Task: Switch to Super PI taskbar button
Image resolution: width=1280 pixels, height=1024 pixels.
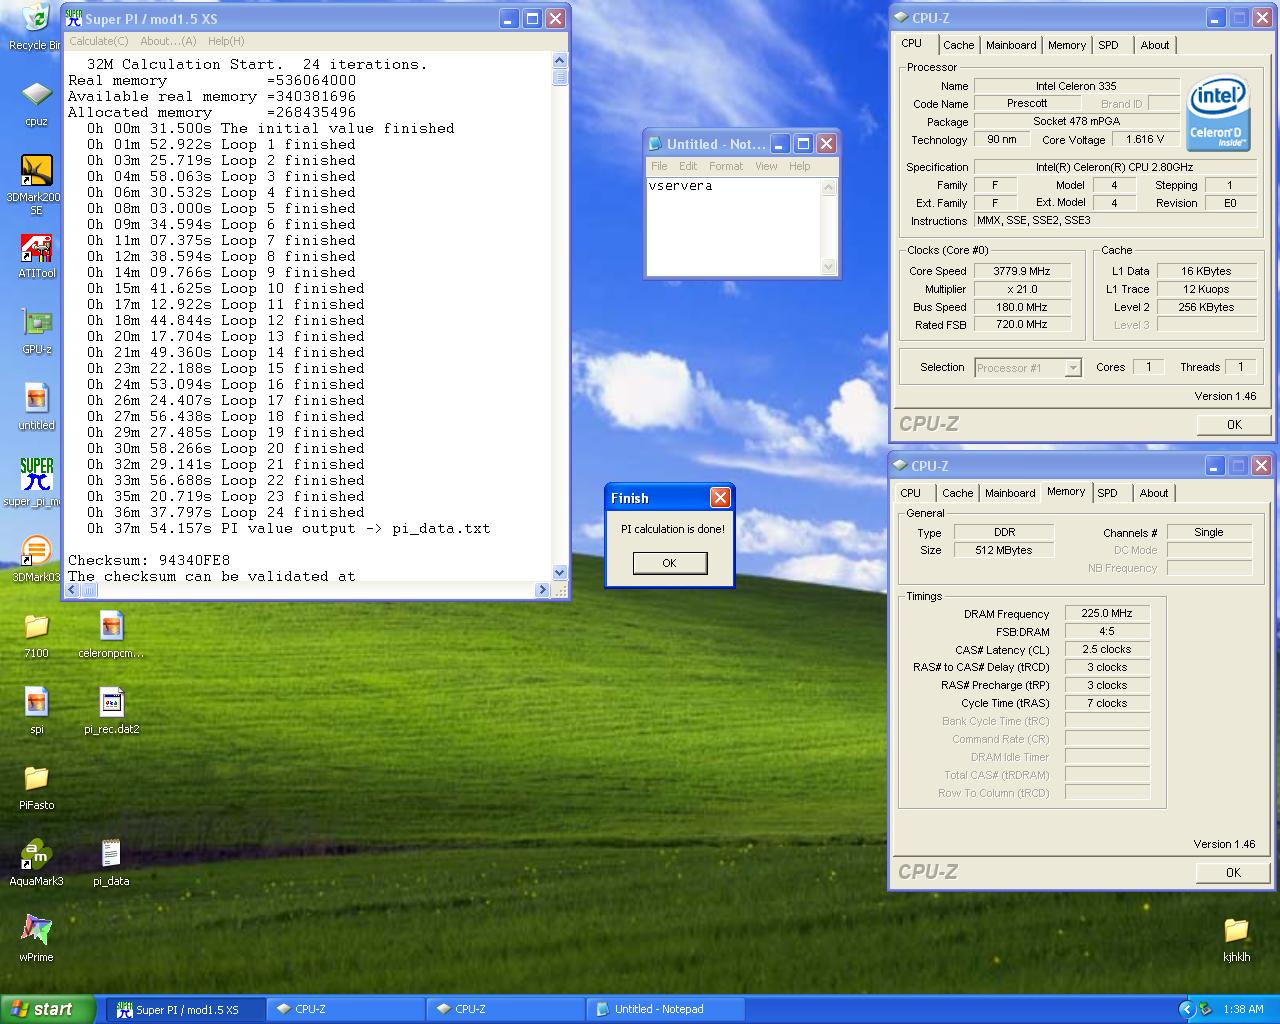Action: coord(187,1009)
